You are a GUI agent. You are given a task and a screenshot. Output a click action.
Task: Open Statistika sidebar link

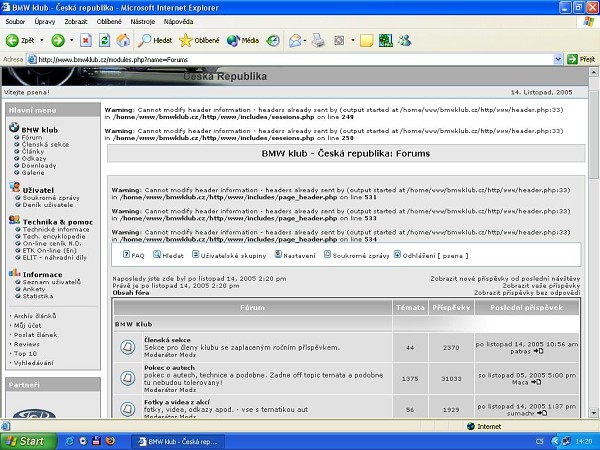tap(38, 296)
